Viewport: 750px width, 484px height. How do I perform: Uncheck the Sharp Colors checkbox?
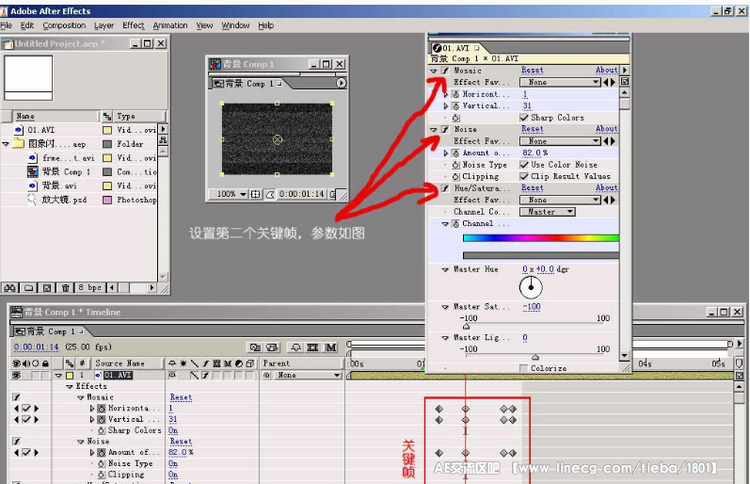(x=524, y=118)
